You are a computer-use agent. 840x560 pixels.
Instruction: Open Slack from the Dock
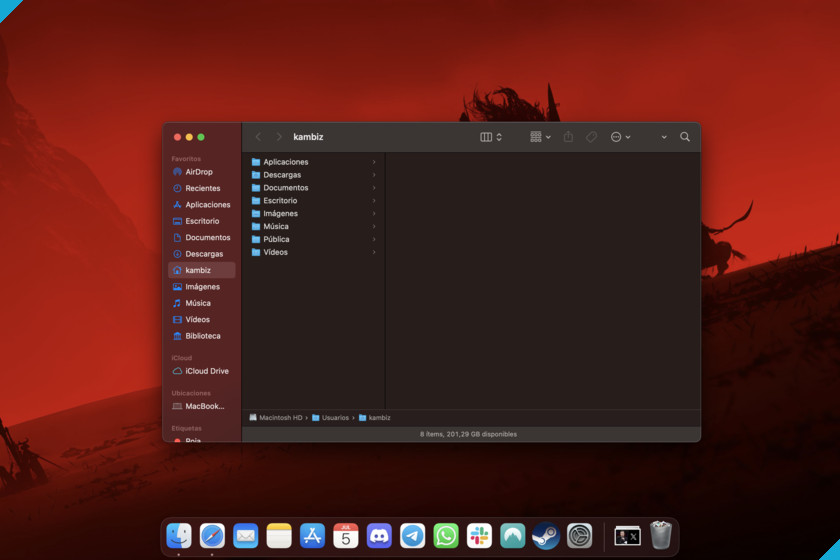pos(479,535)
